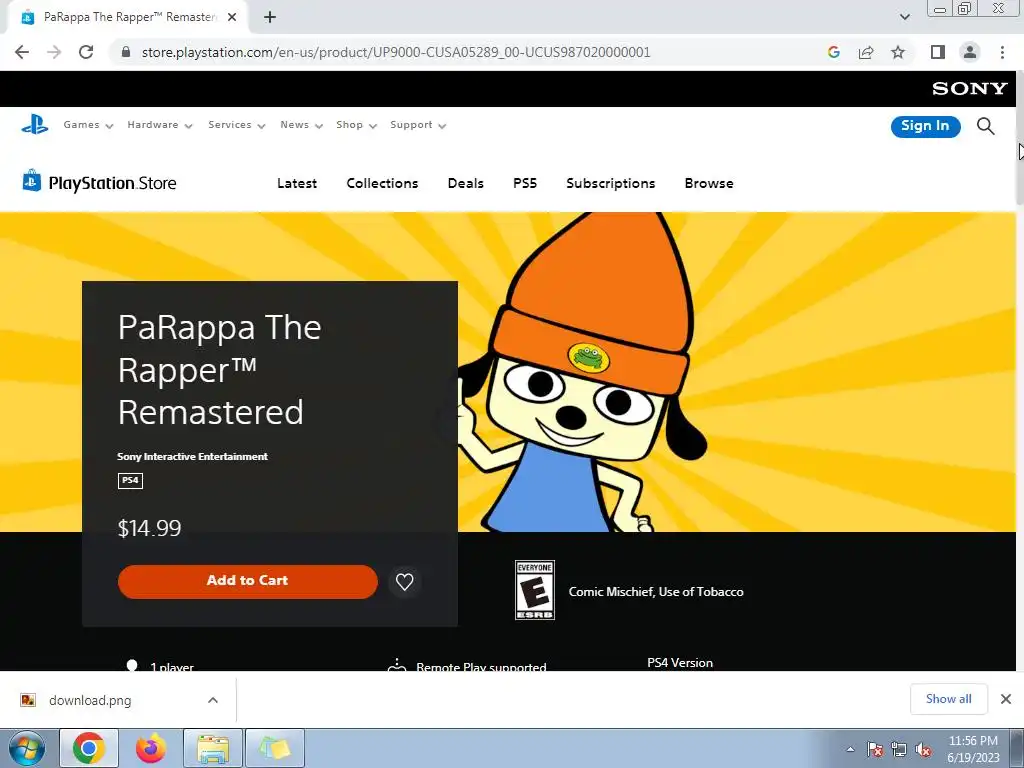The image size is (1024, 768).
Task: Click the PS4 Version label
Action: tap(680, 662)
